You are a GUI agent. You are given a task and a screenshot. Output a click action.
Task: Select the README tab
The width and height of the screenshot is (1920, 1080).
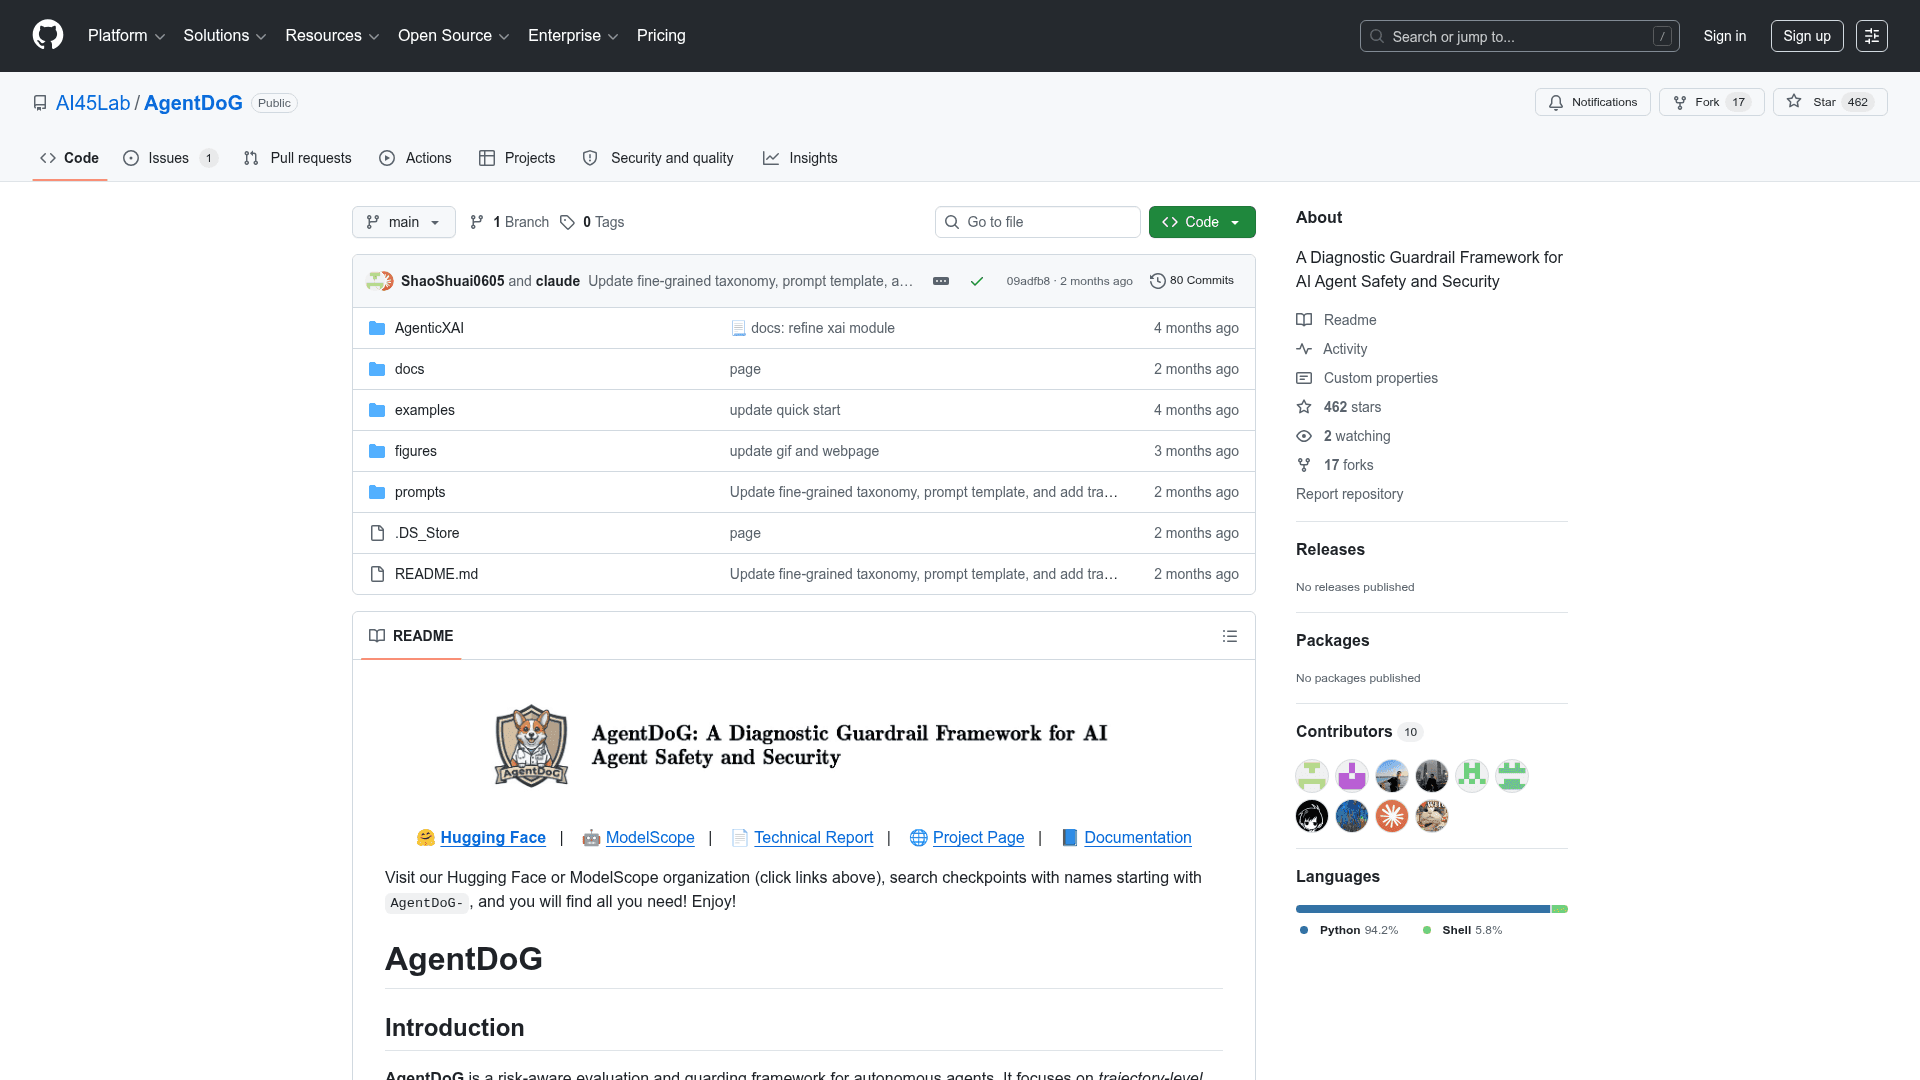point(411,636)
